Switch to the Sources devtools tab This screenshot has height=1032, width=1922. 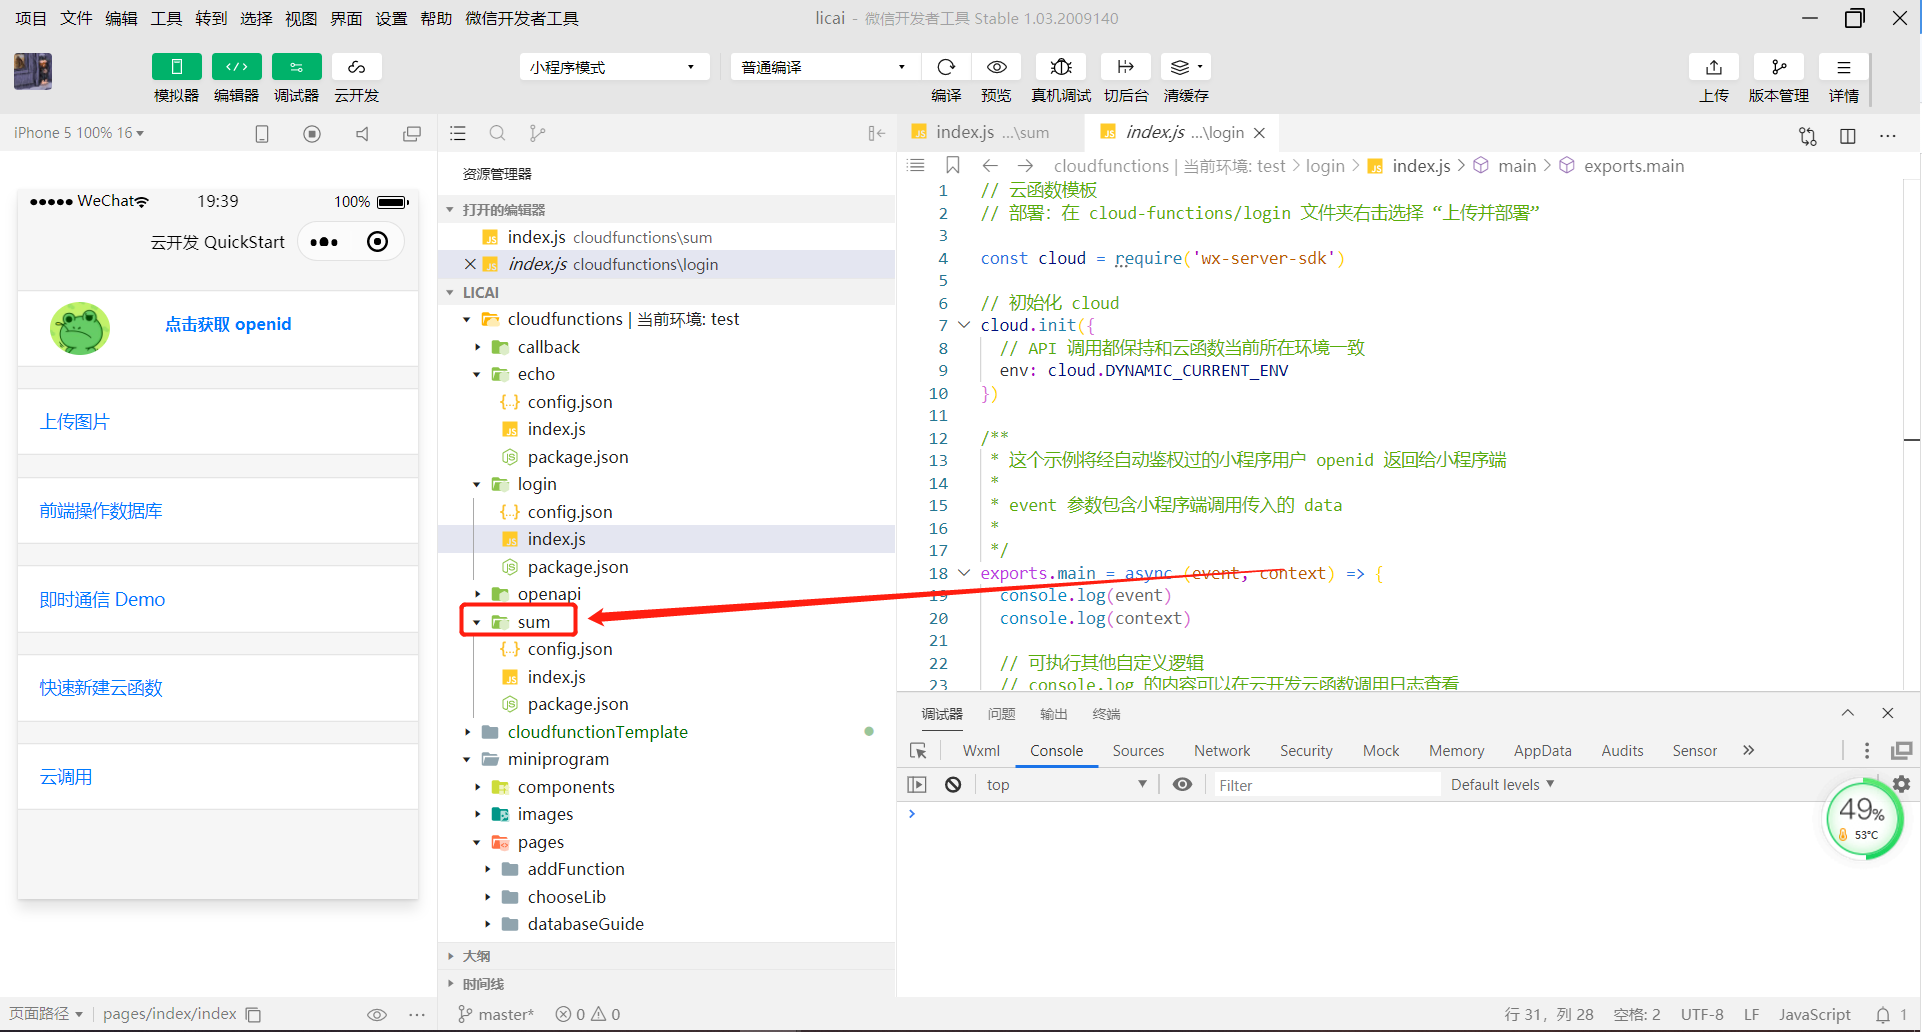point(1138,751)
